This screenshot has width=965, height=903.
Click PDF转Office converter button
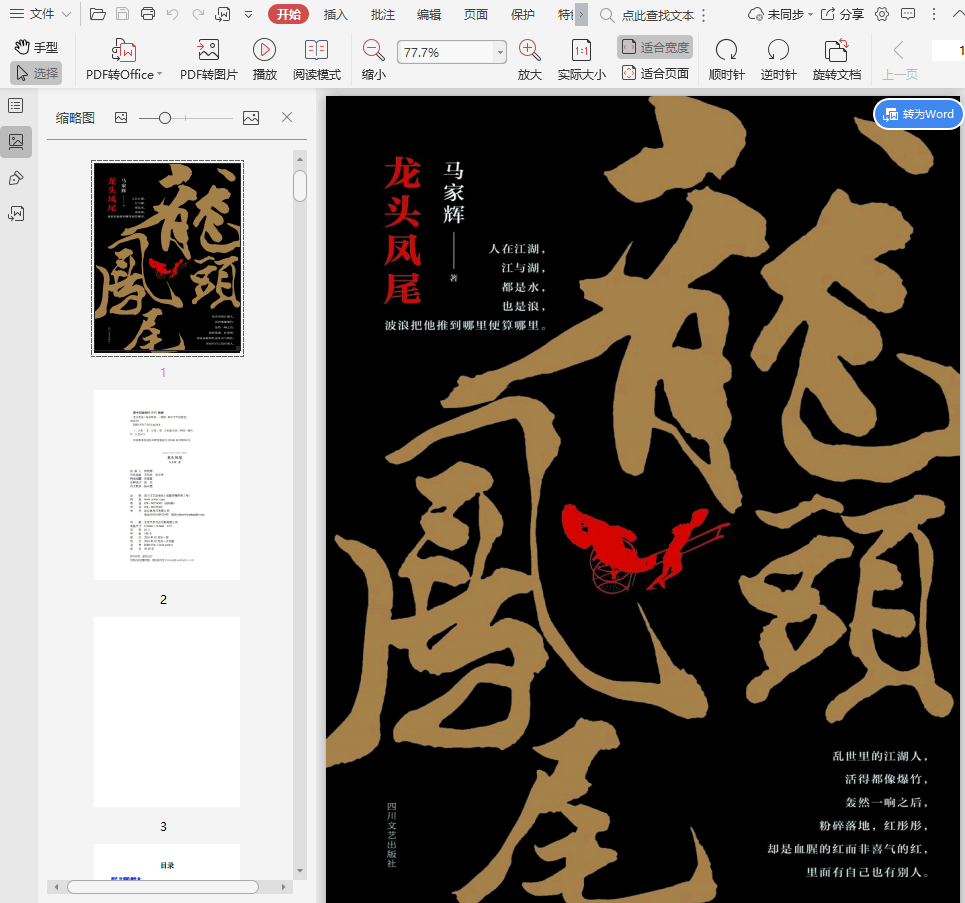click(x=124, y=59)
